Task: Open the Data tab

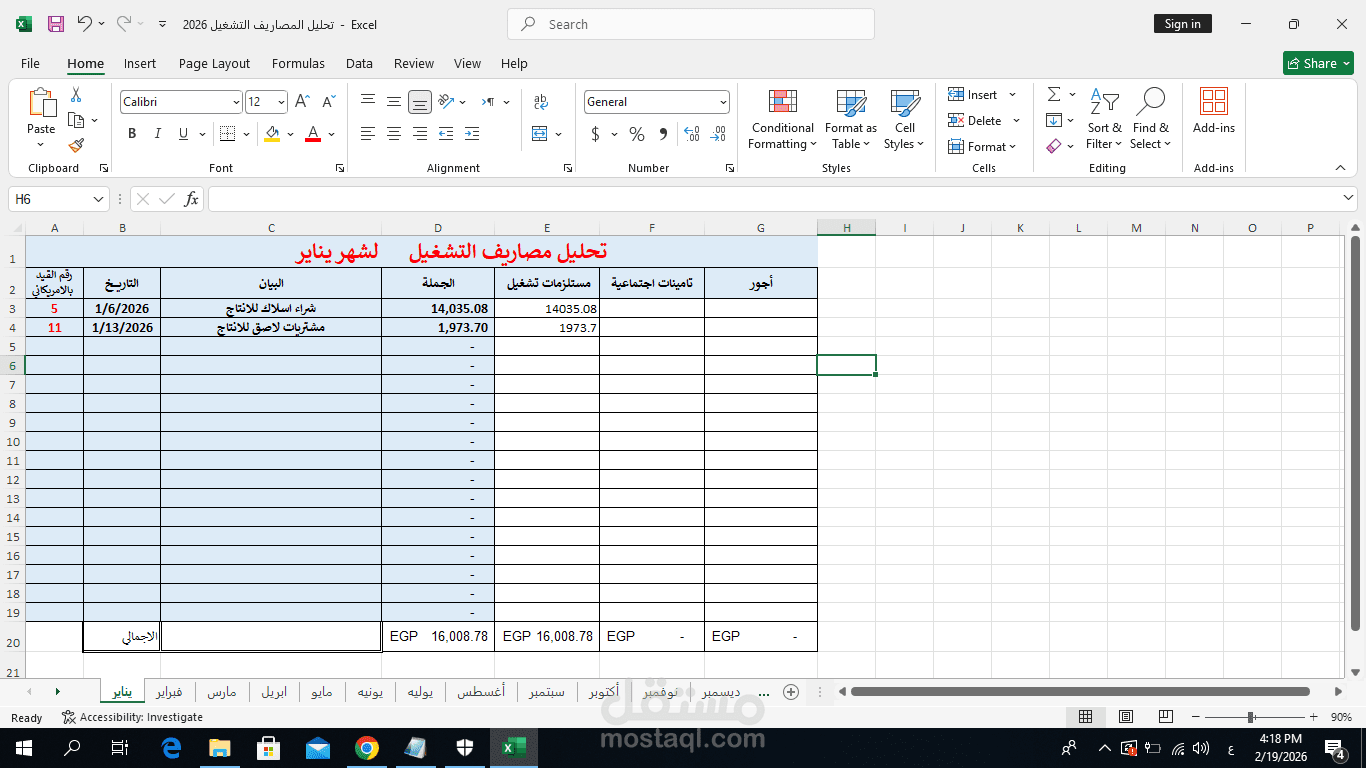Action: pos(359,63)
